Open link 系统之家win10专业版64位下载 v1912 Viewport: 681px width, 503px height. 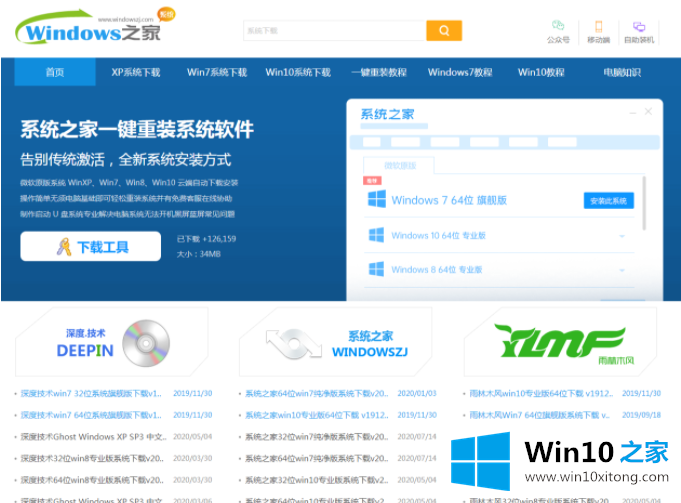[317, 415]
